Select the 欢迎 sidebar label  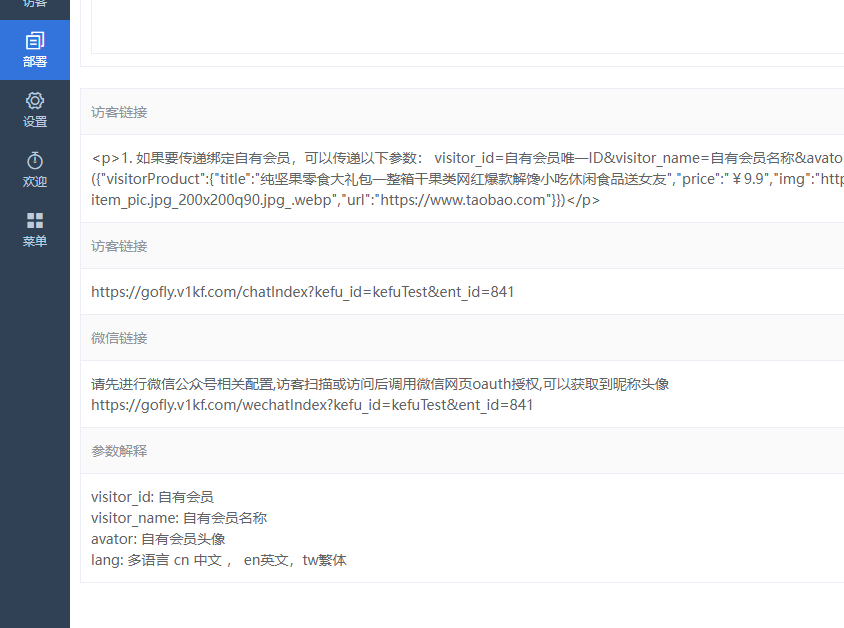(x=35, y=181)
